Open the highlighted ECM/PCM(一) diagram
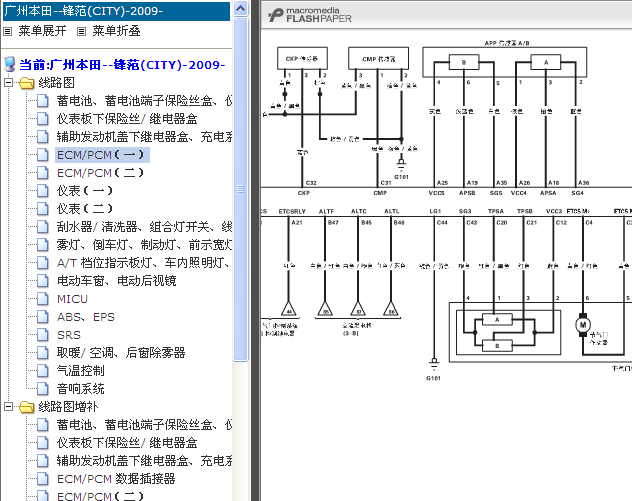Image resolution: width=632 pixels, height=501 pixels. pos(100,155)
